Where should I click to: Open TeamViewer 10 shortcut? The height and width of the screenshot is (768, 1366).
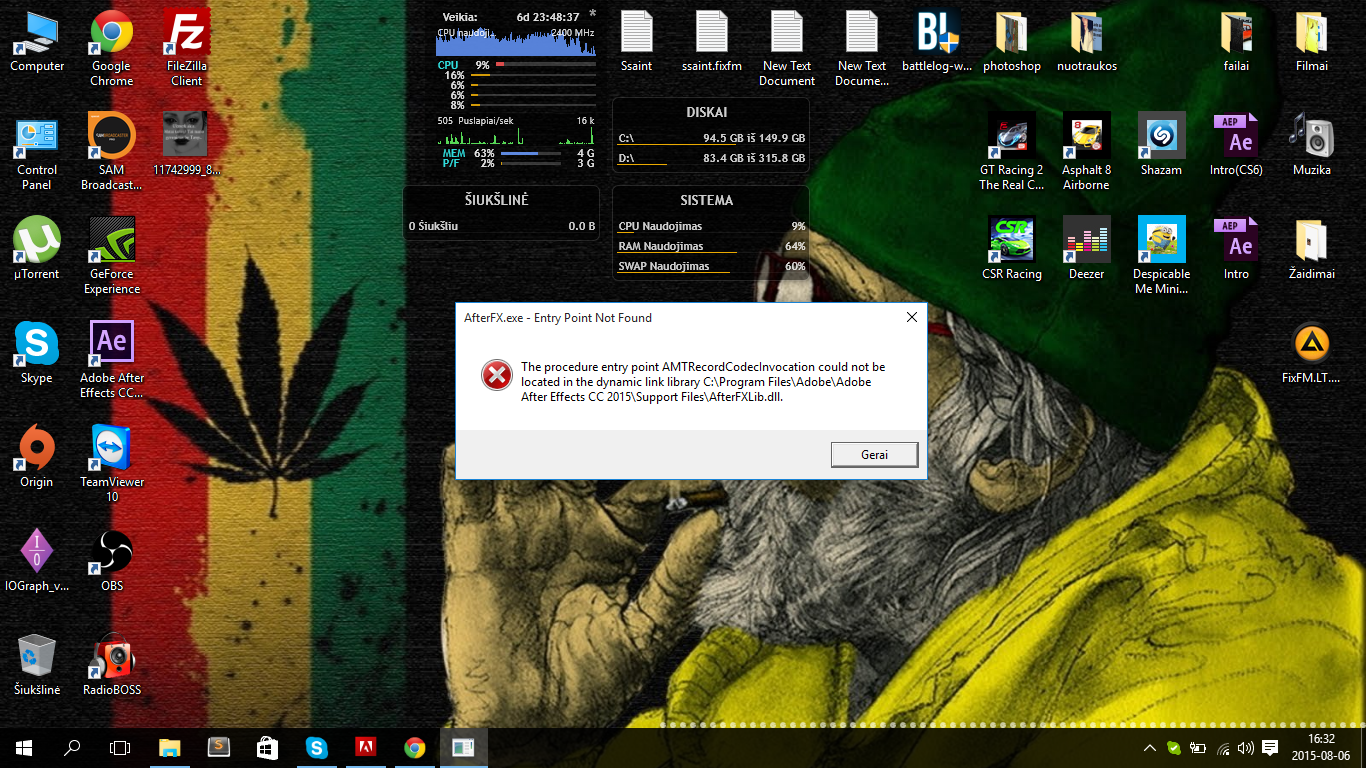coord(112,465)
